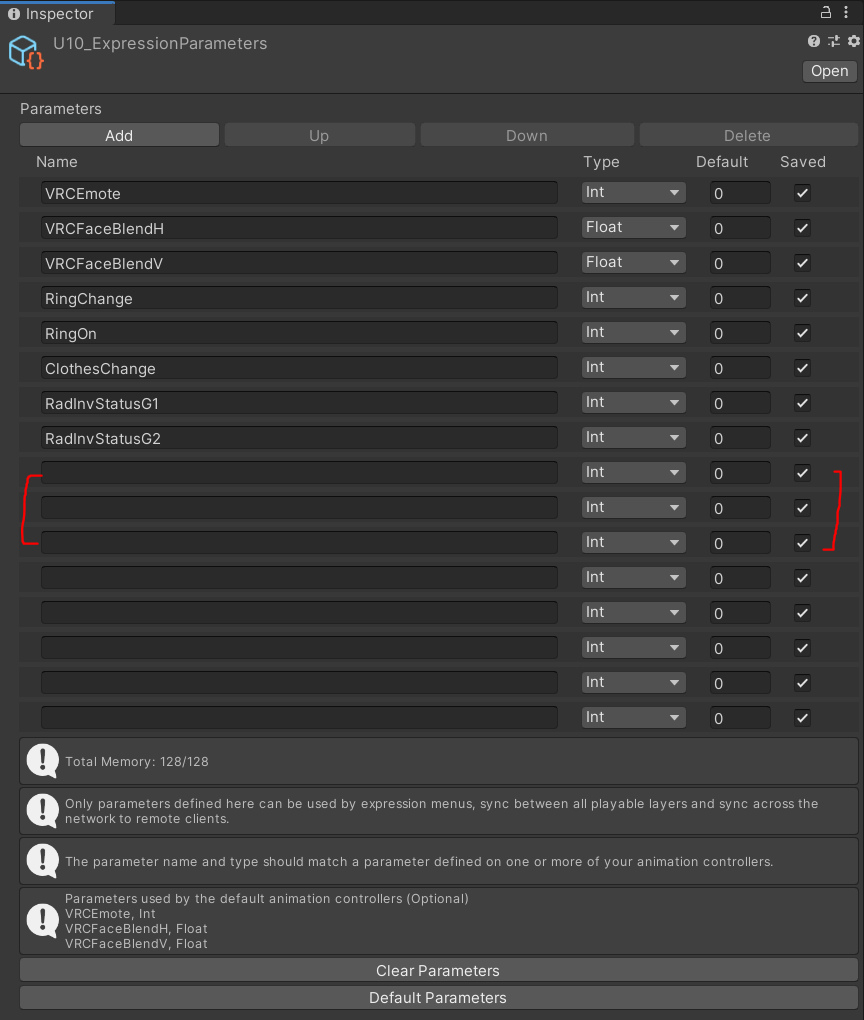Click the RingChange name field
The image size is (864, 1020).
pos(299,298)
